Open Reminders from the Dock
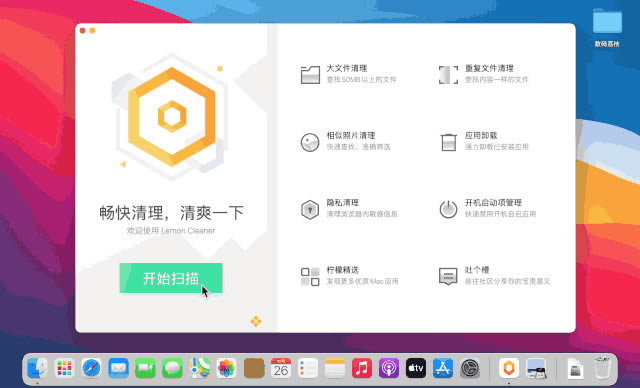The width and height of the screenshot is (640, 388). [x=308, y=368]
